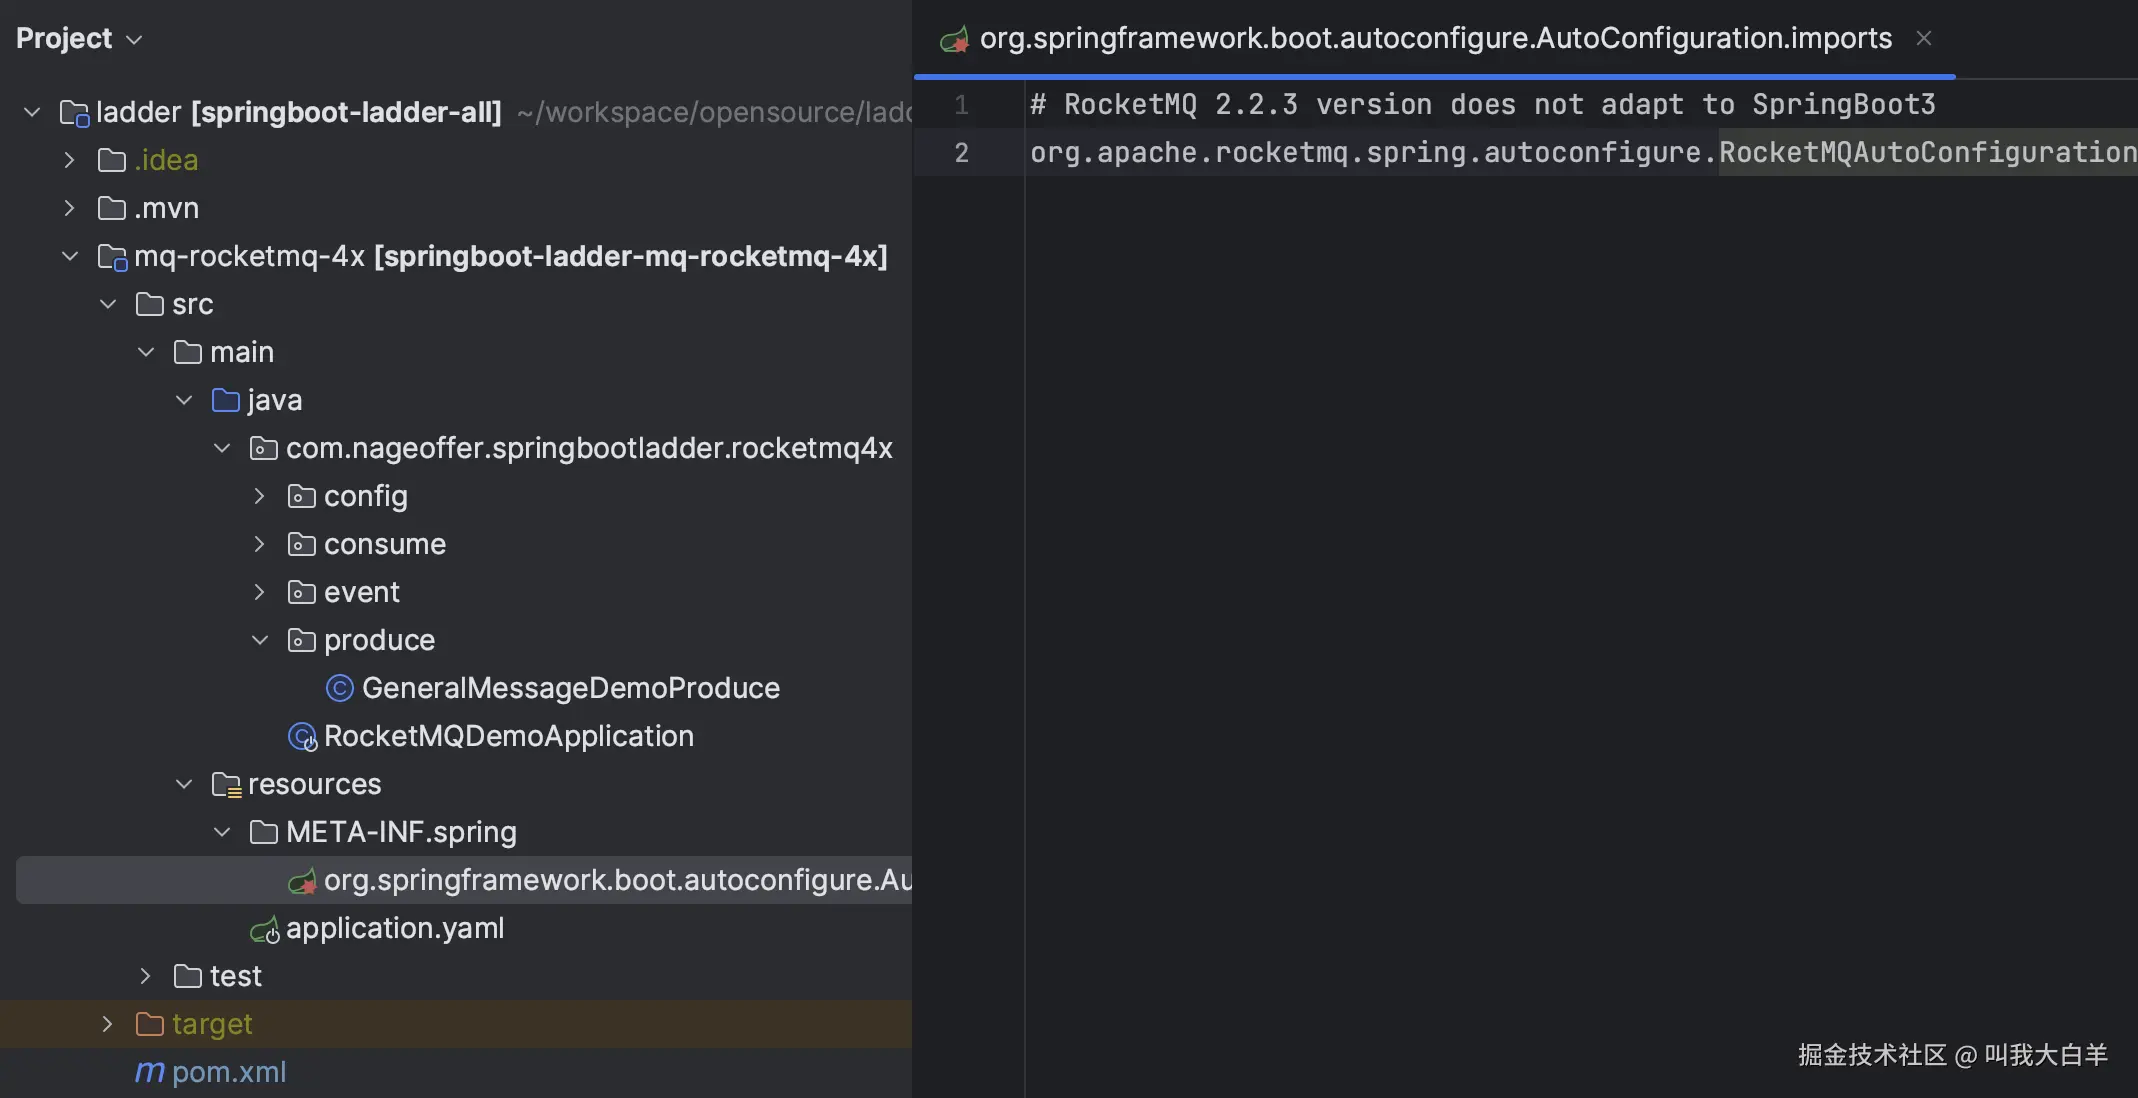Click the orange target folder icon

coord(149,1024)
